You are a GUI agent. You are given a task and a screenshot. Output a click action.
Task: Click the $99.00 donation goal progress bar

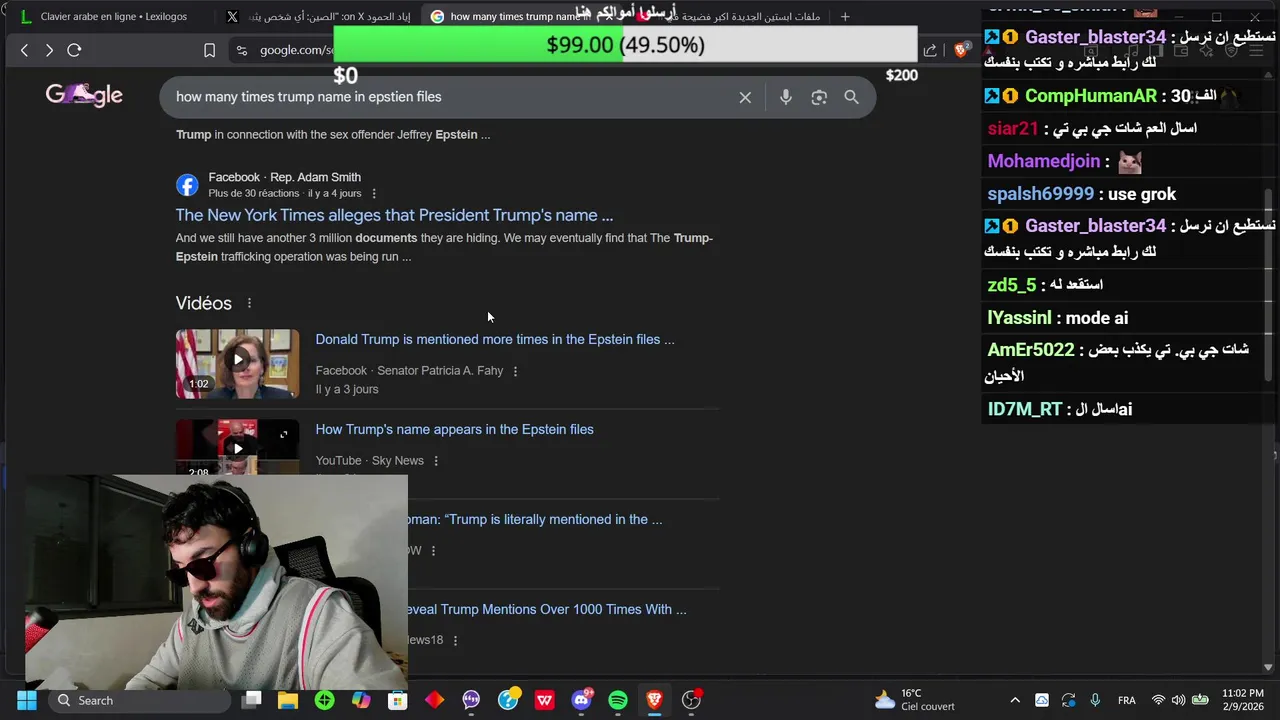(x=625, y=45)
